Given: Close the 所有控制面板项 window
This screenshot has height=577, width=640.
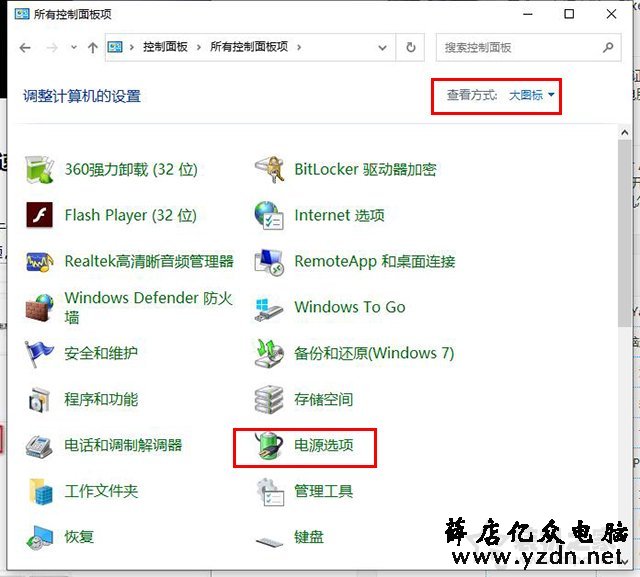Looking at the screenshot, I should click(611, 14).
